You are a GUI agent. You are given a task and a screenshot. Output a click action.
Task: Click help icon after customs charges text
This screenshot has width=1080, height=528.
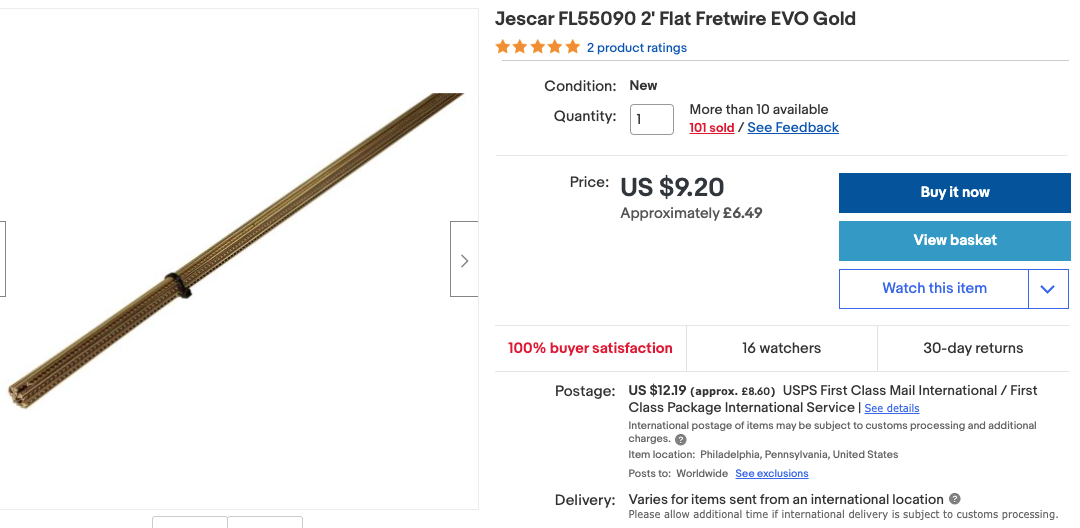pos(681,439)
